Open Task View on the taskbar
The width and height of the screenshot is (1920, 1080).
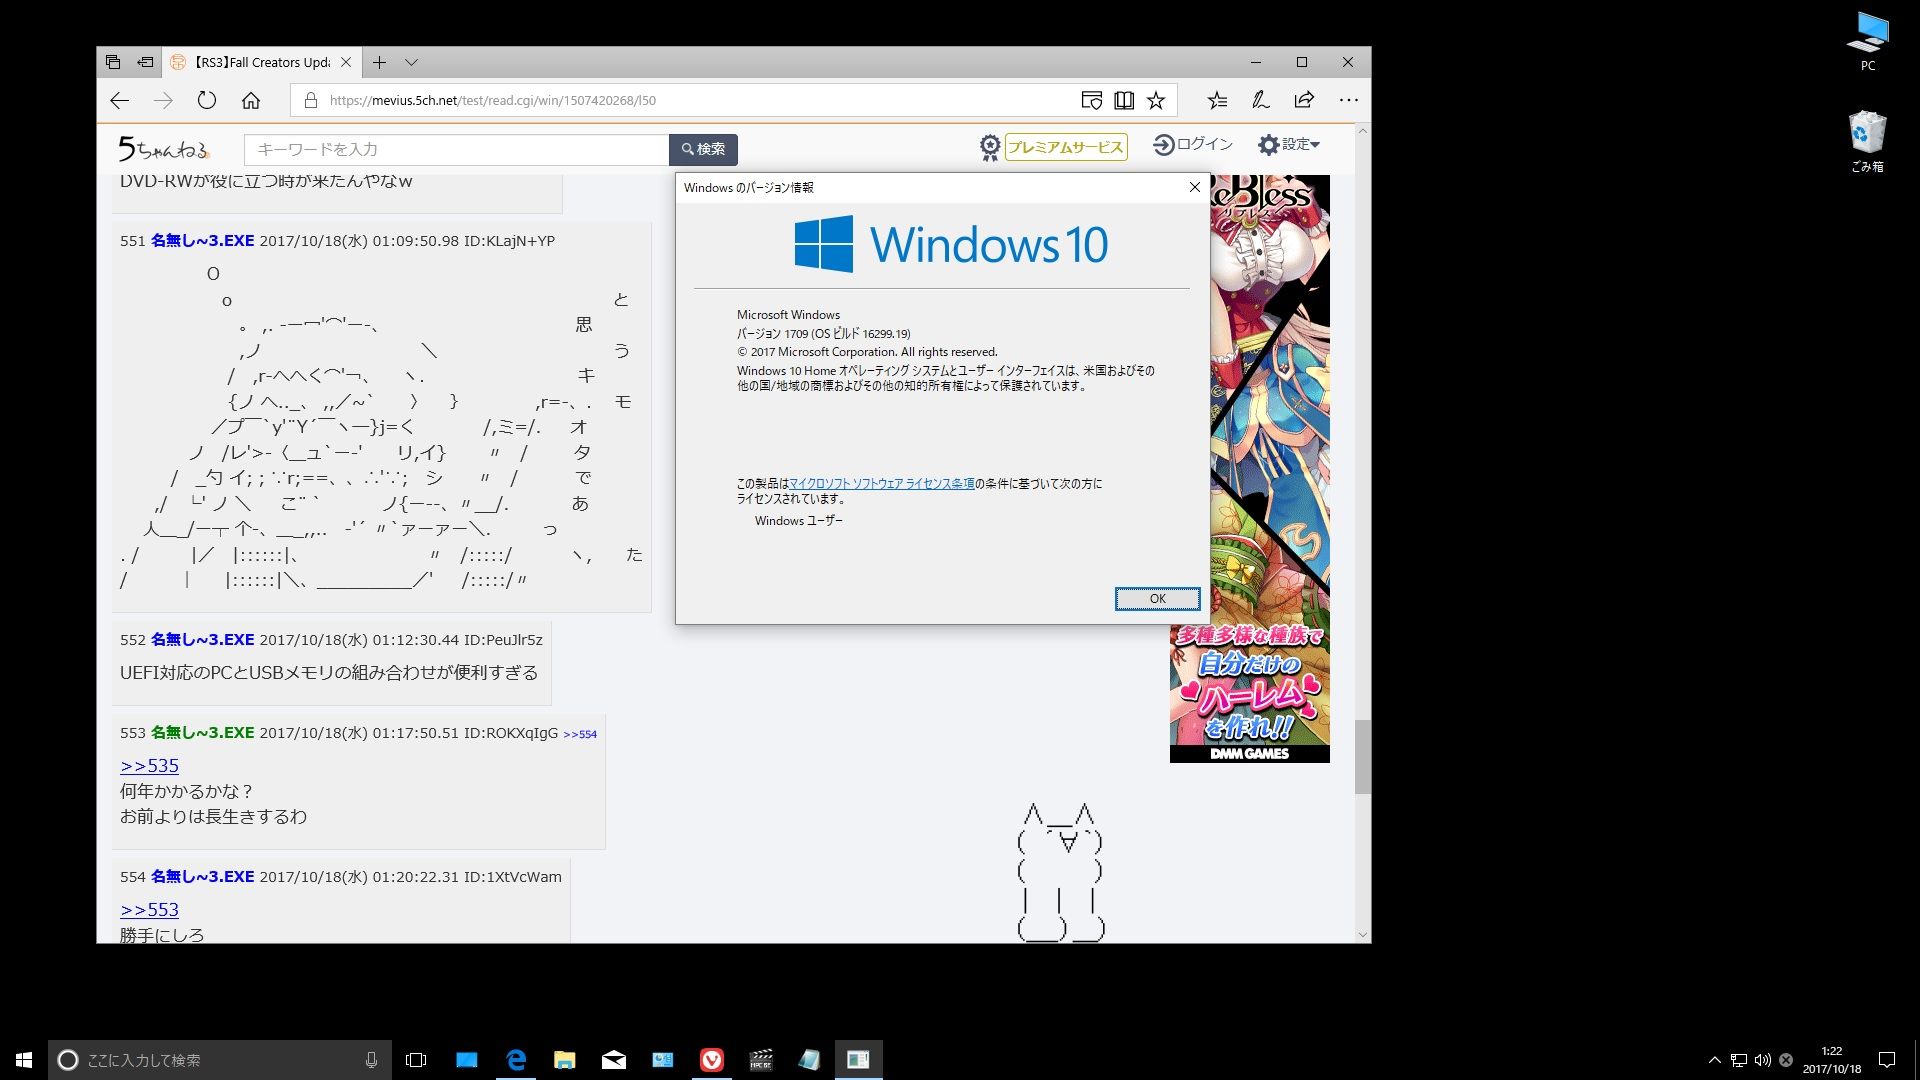pyautogui.click(x=416, y=1060)
